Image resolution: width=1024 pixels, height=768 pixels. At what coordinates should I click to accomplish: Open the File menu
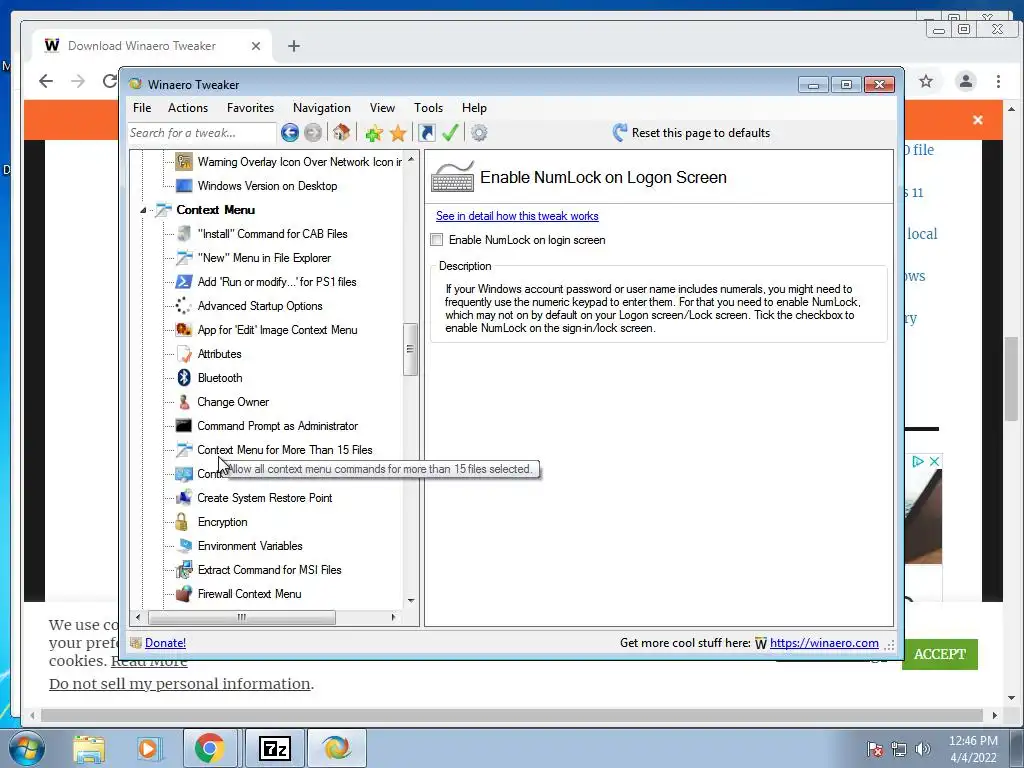click(x=142, y=108)
